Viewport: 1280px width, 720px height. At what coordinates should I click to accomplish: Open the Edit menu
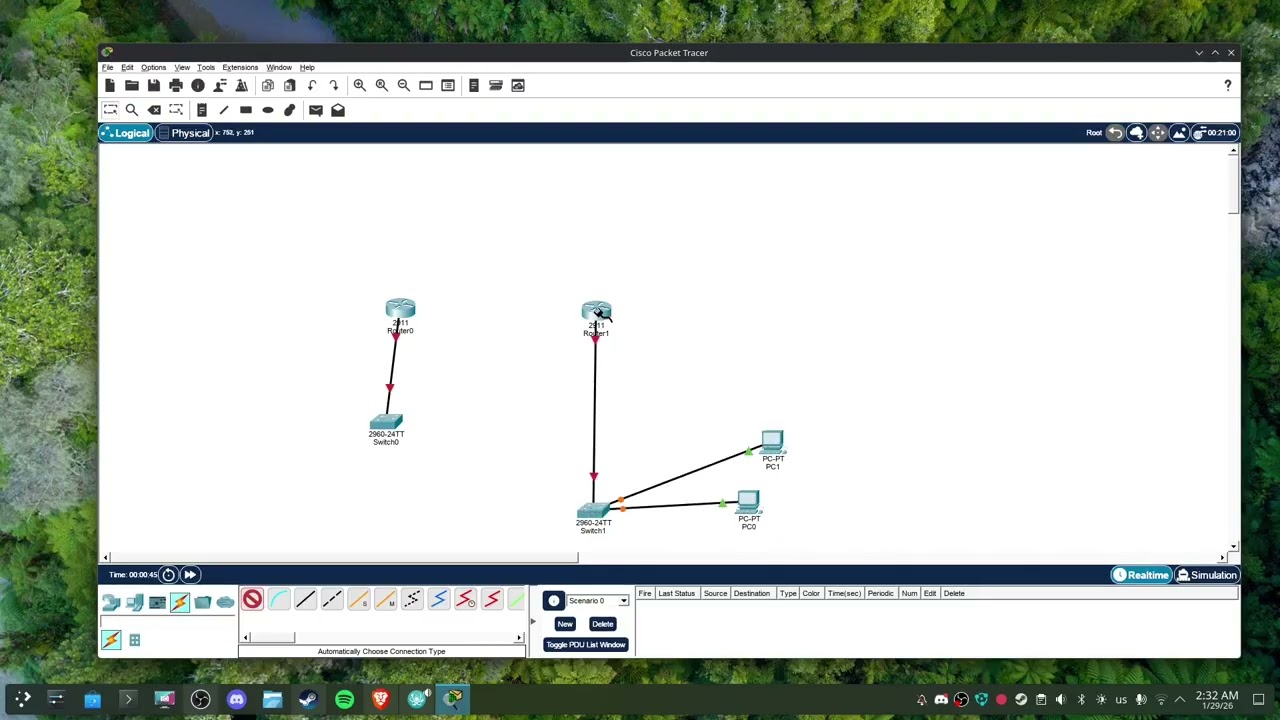tap(127, 68)
